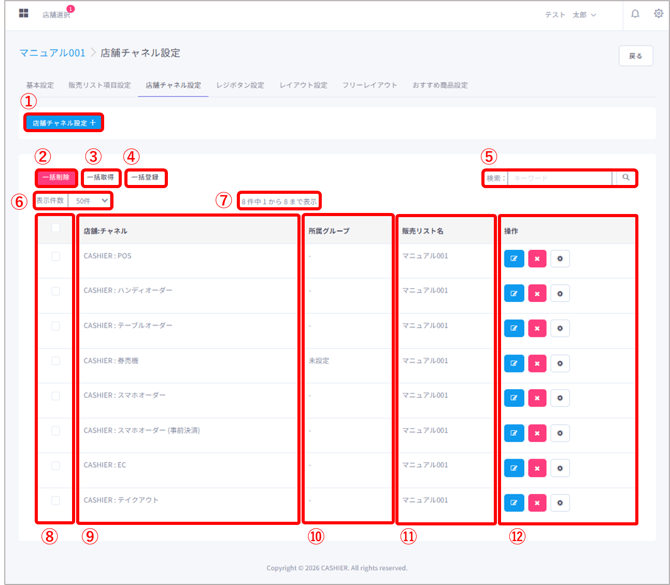Click the edit icon for CASHIER : POS
This screenshot has height=585, width=670.
[514, 259]
